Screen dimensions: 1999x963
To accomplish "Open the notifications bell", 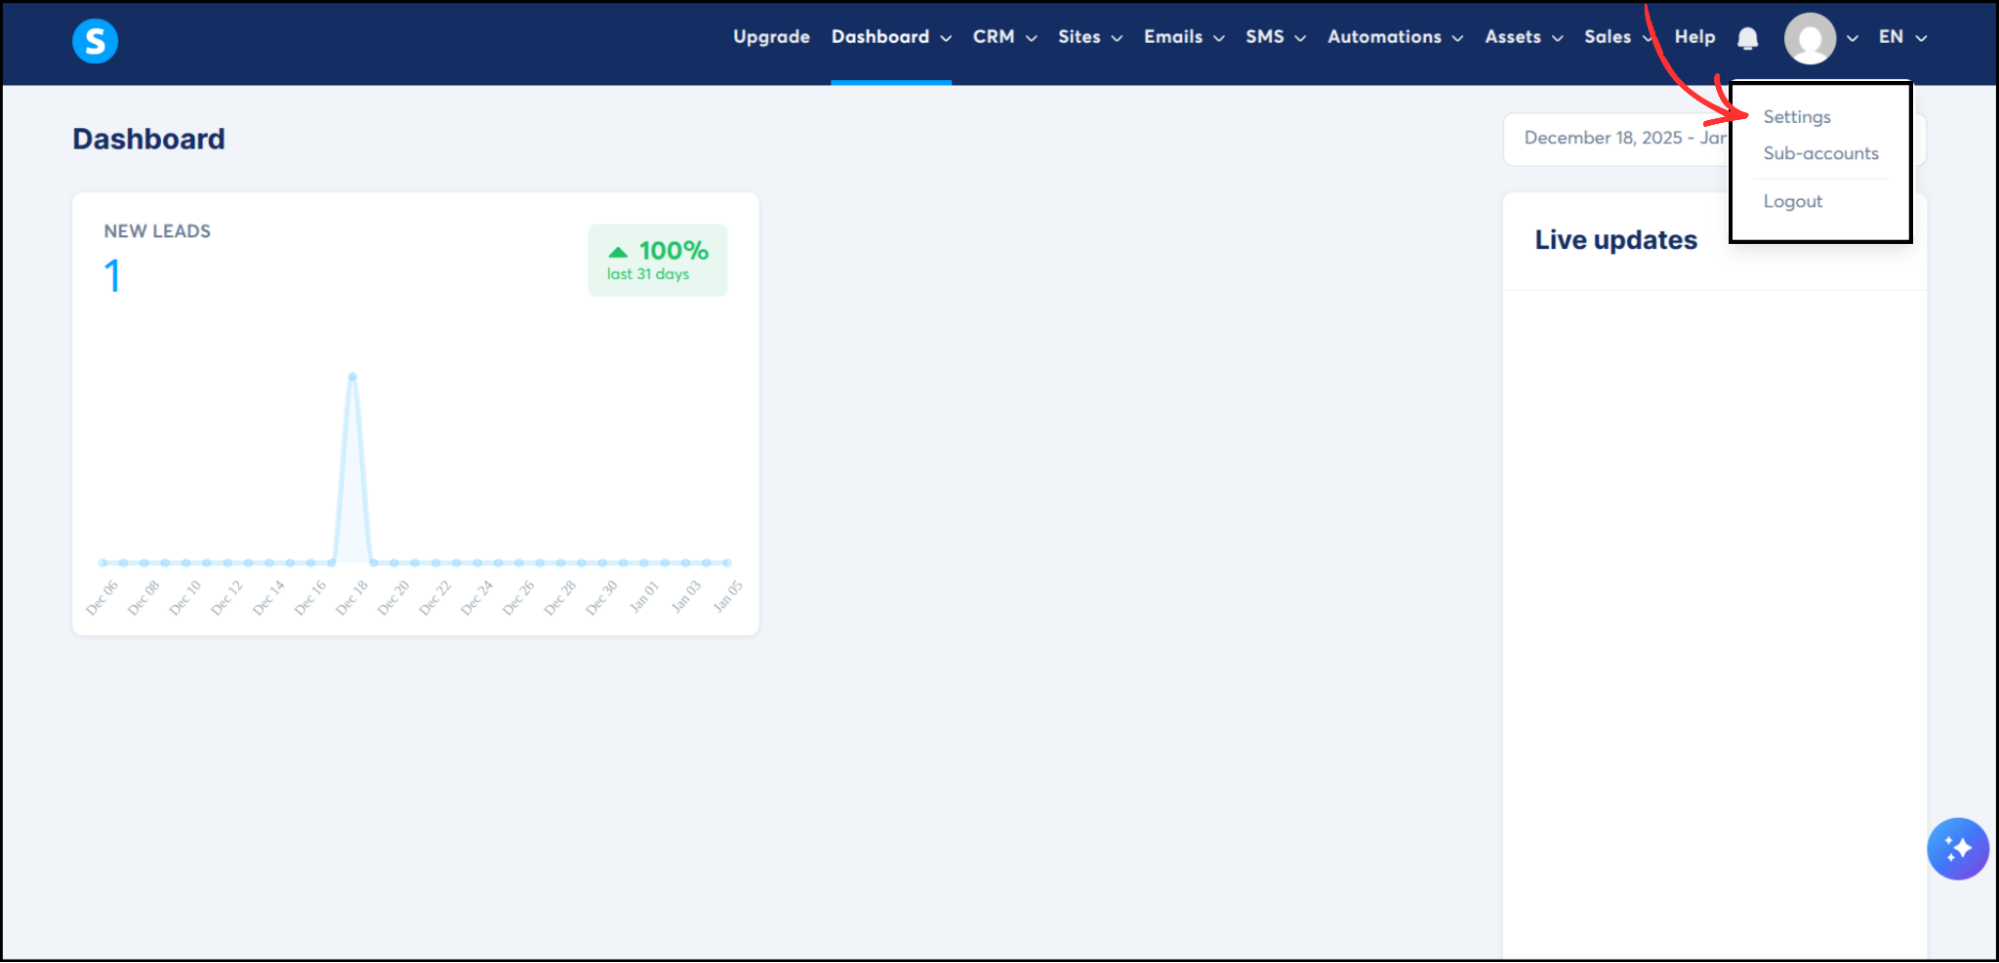I will click(x=1747, y=37).
